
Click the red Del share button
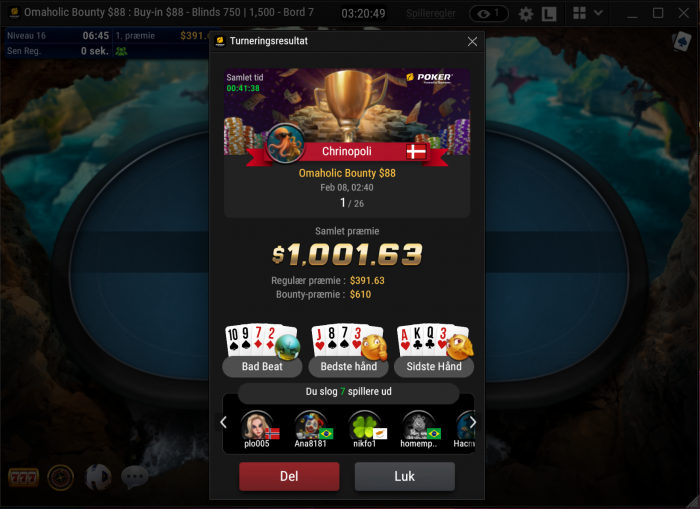click(x=289, y=476)
